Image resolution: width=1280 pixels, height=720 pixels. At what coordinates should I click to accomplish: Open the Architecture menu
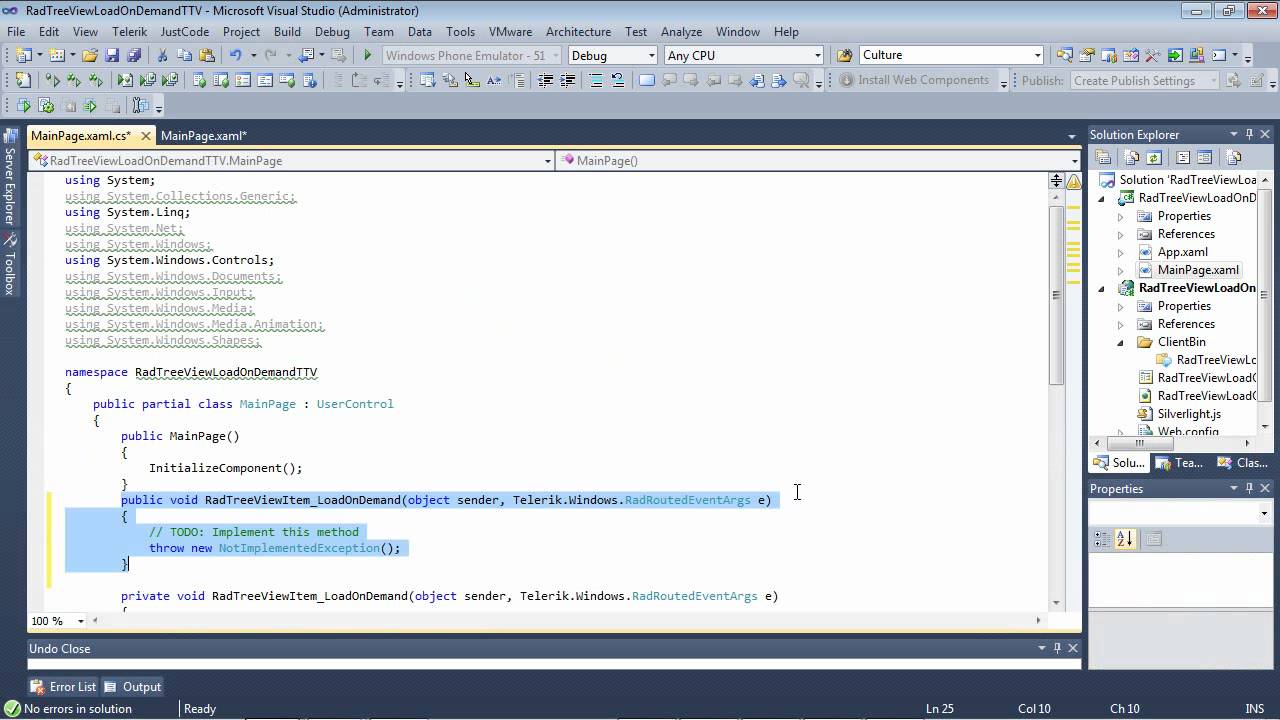click(578, 31)
